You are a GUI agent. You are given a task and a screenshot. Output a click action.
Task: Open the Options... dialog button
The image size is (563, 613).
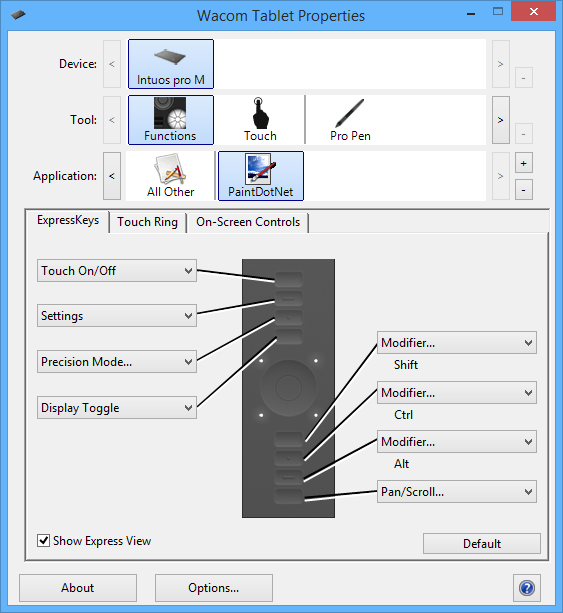tap(213, 588)
